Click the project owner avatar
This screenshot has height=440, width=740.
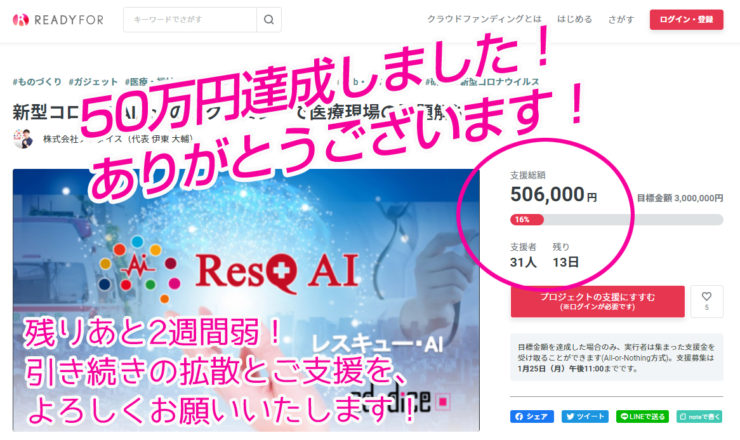23,139
